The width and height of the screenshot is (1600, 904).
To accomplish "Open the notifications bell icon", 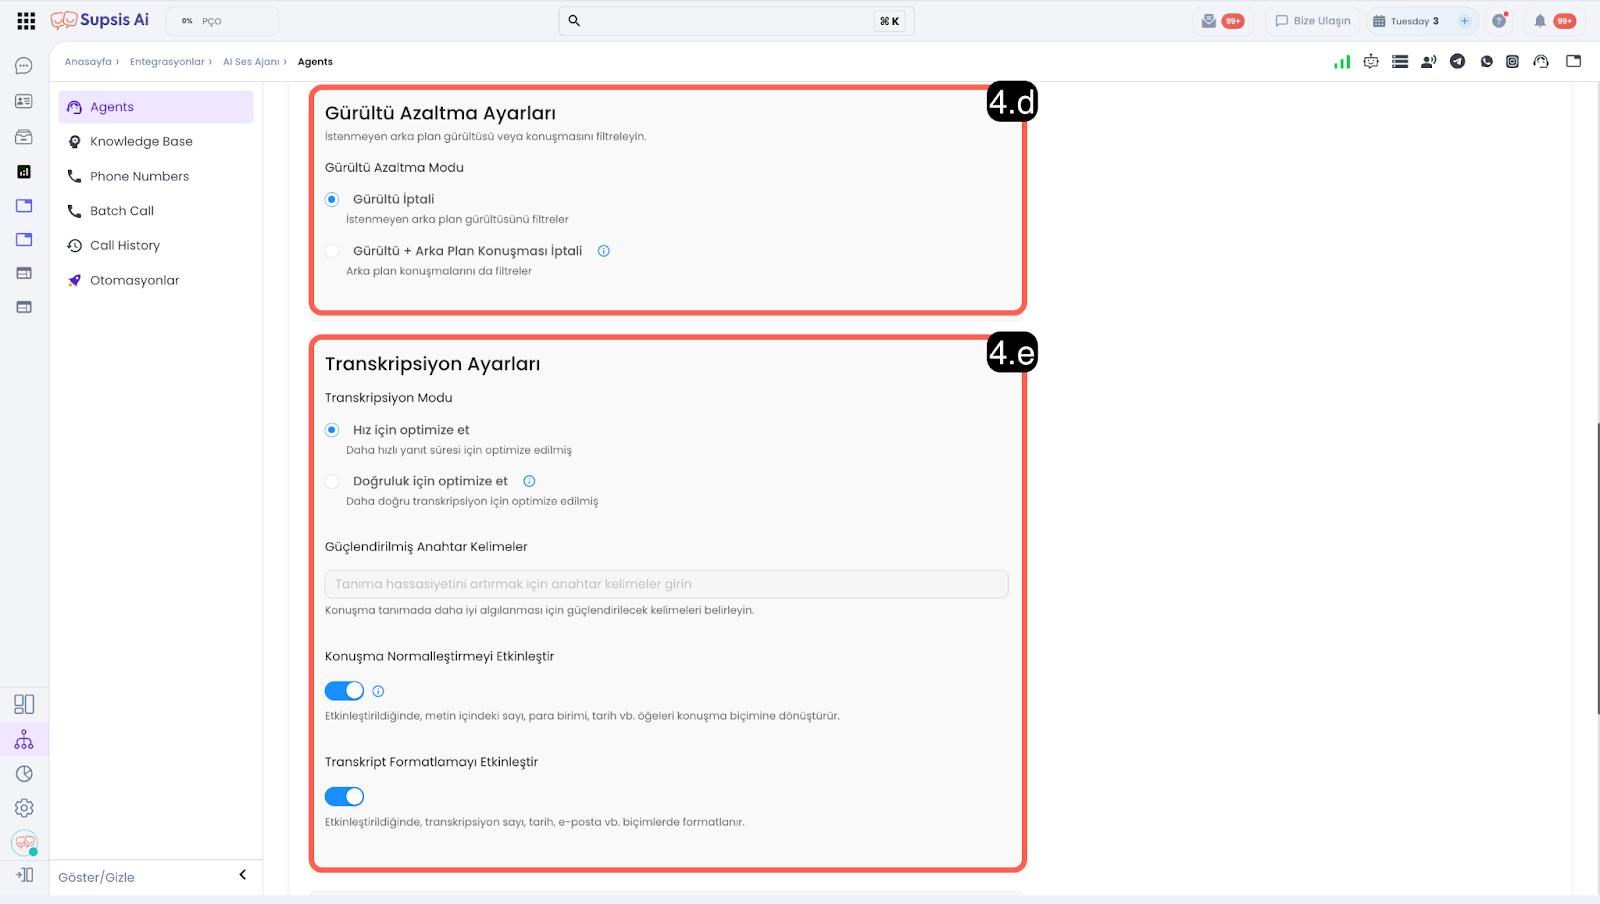I will (x=1540, y=21).
